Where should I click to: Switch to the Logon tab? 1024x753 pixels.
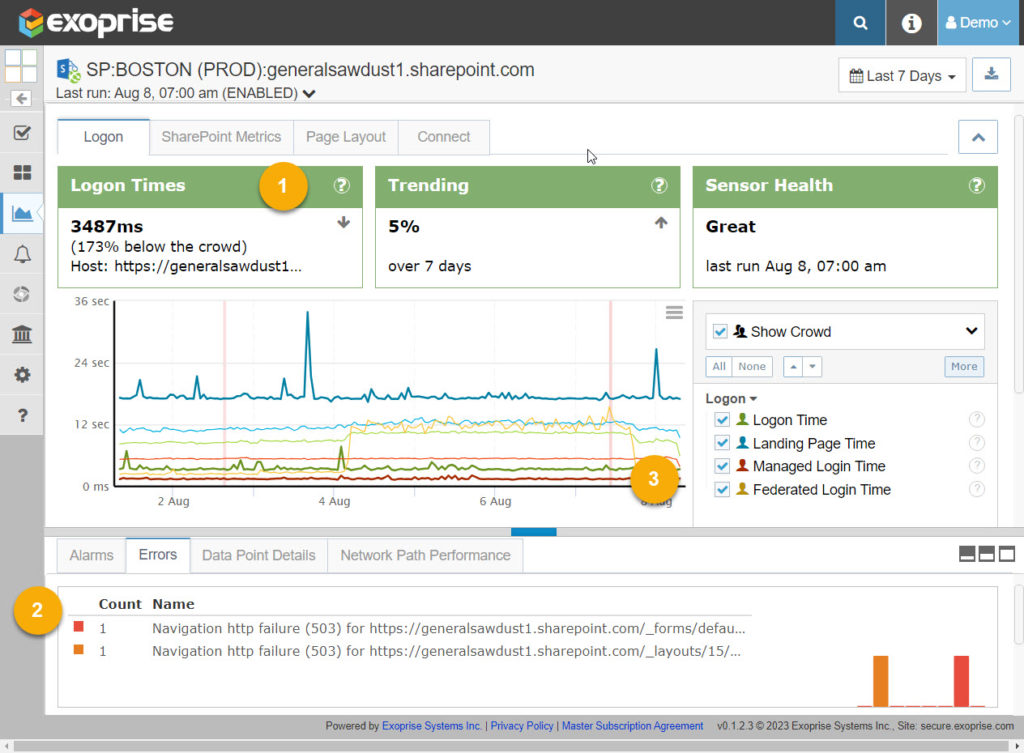(103, 137)
